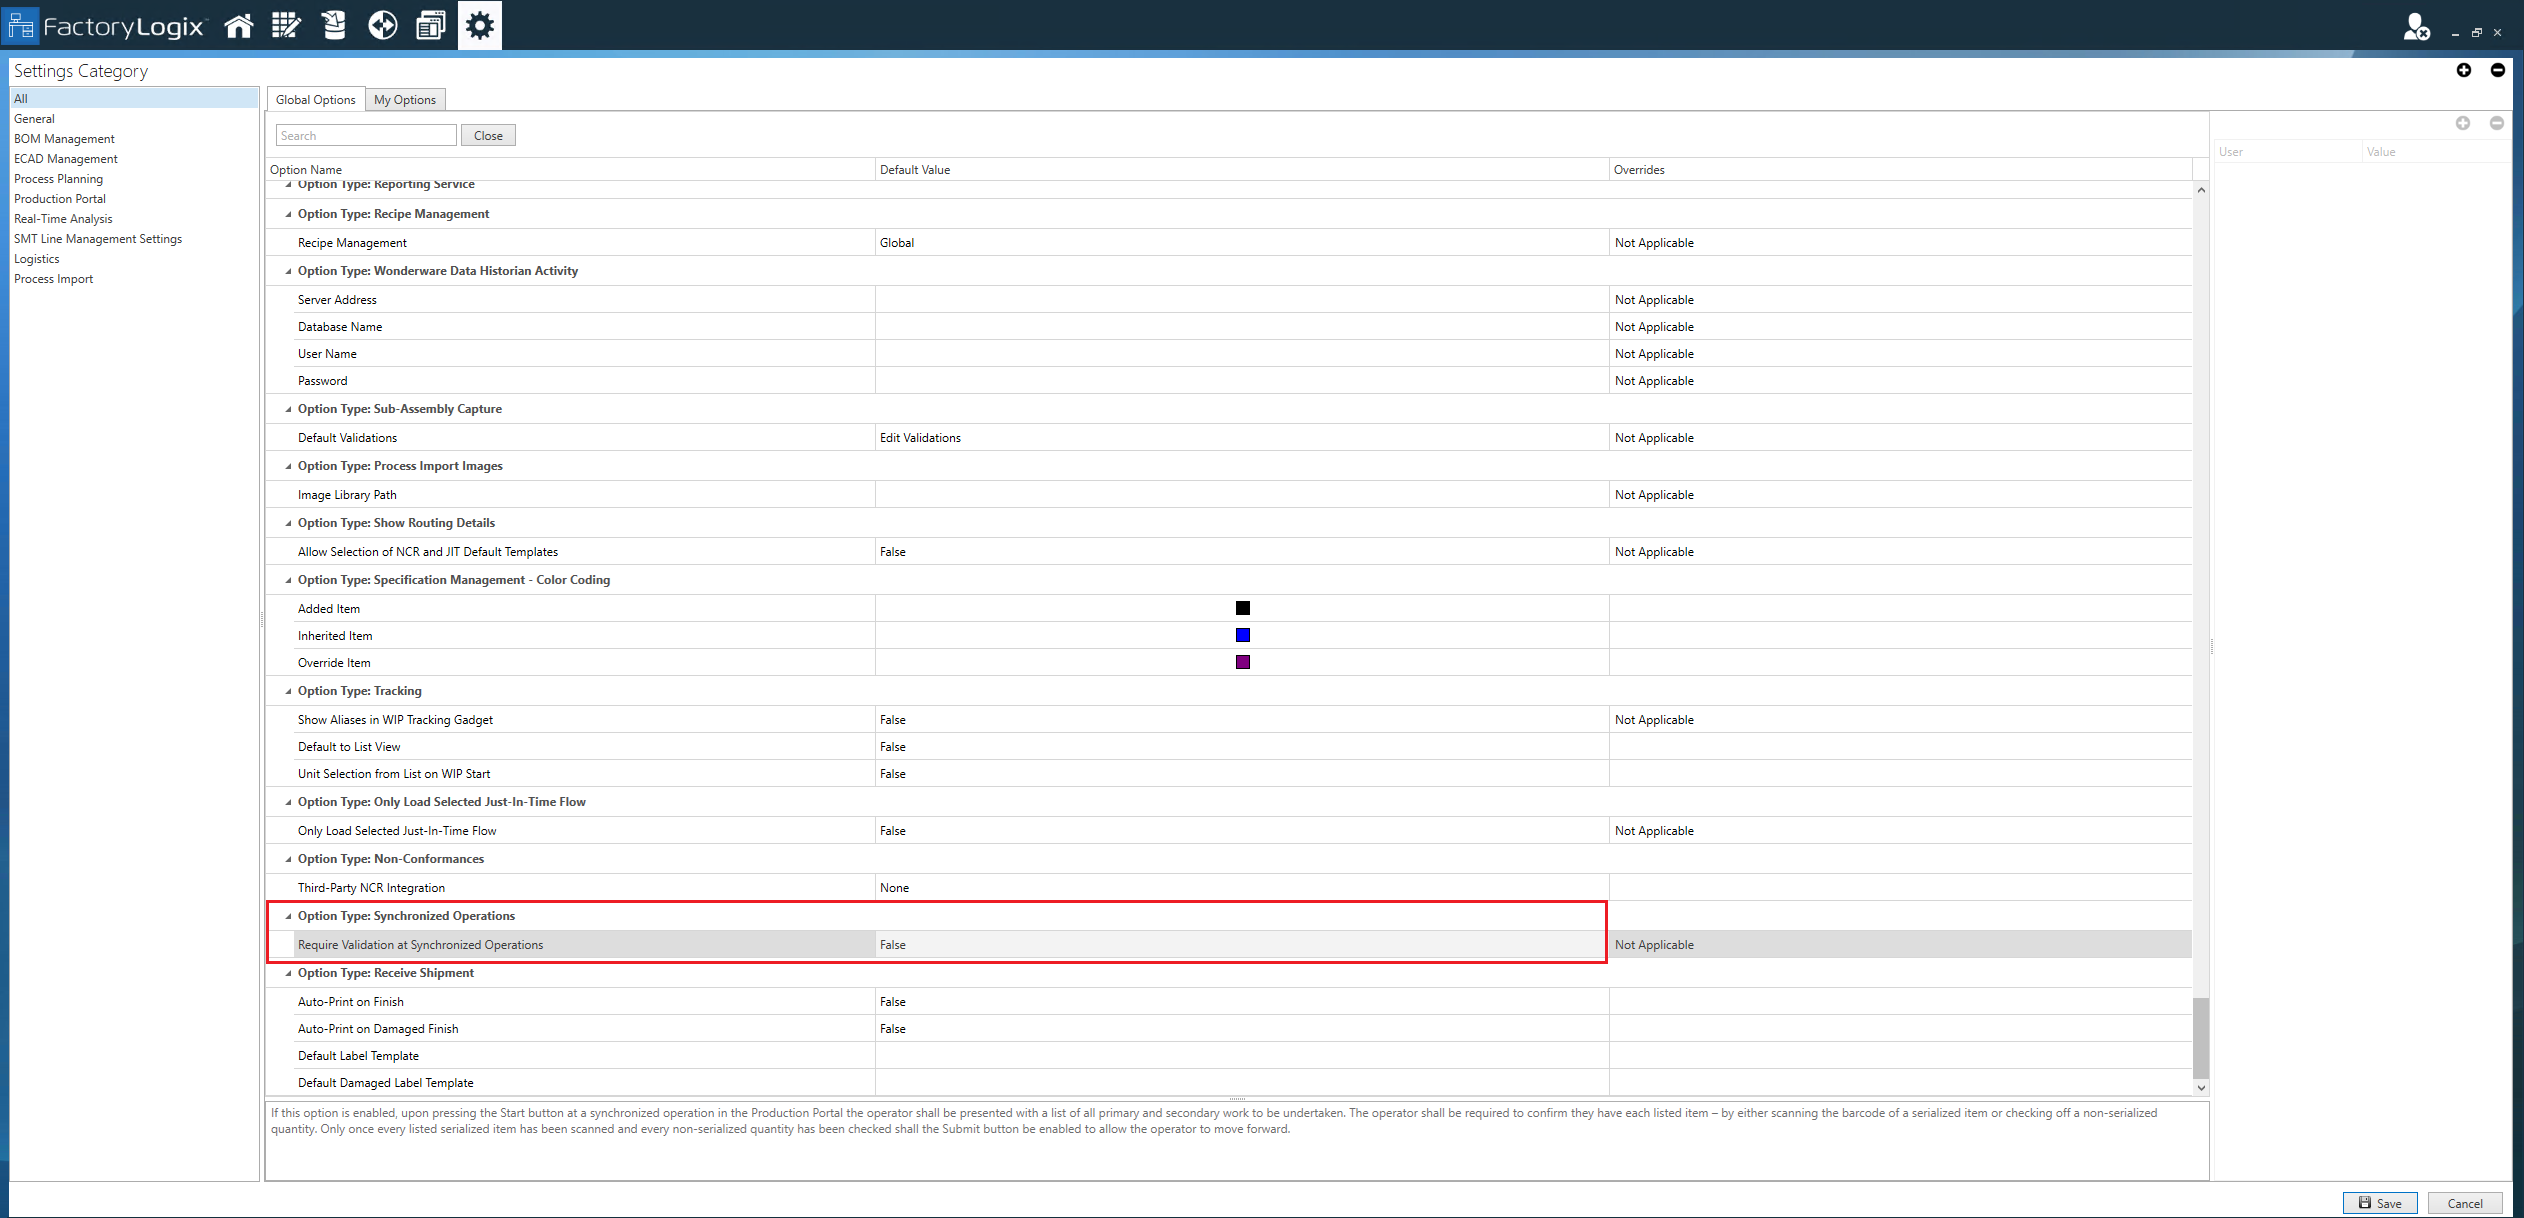Screen dimensions: 2524x1218
Task: Click the user account icon top right
Action: coord(2417,27)
